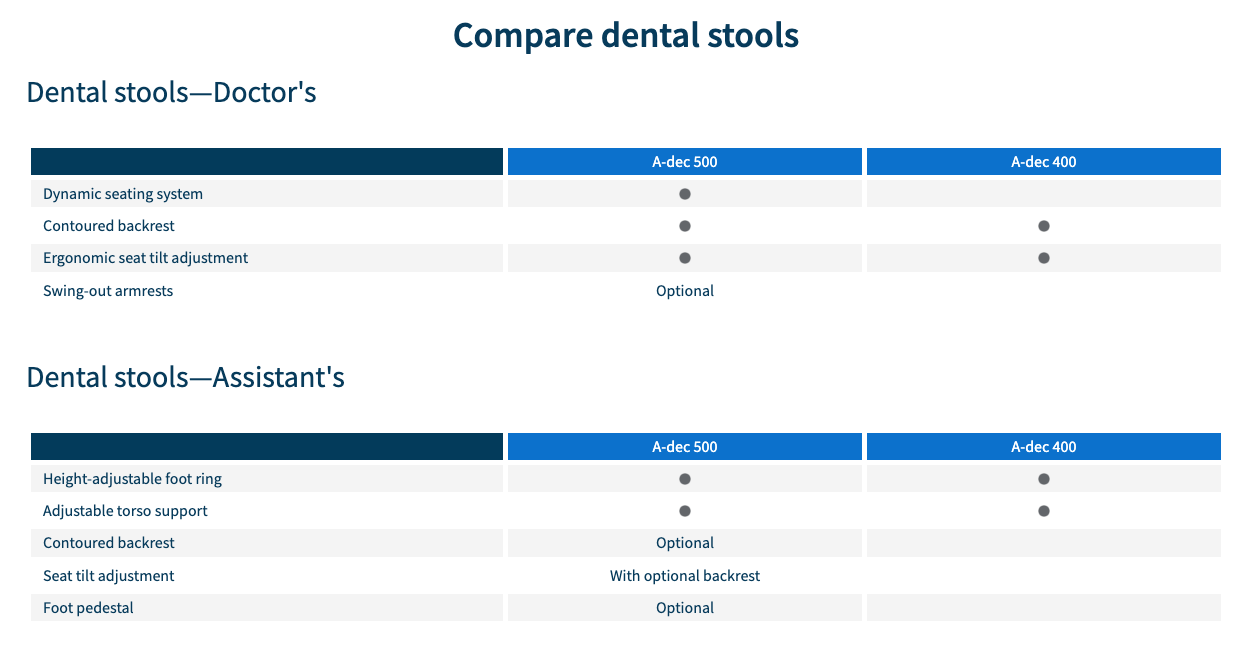Click the "With optional backrest" cell text

[x=685, y=576]
